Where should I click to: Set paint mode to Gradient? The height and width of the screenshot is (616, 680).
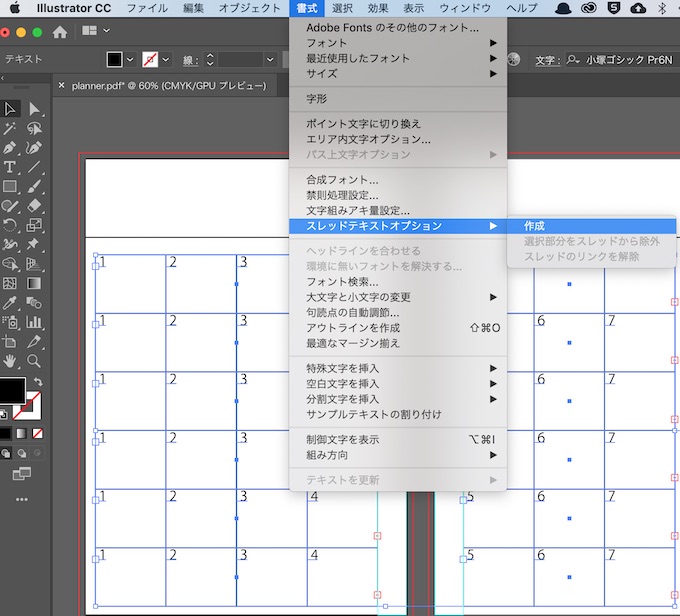coord(21,433)
